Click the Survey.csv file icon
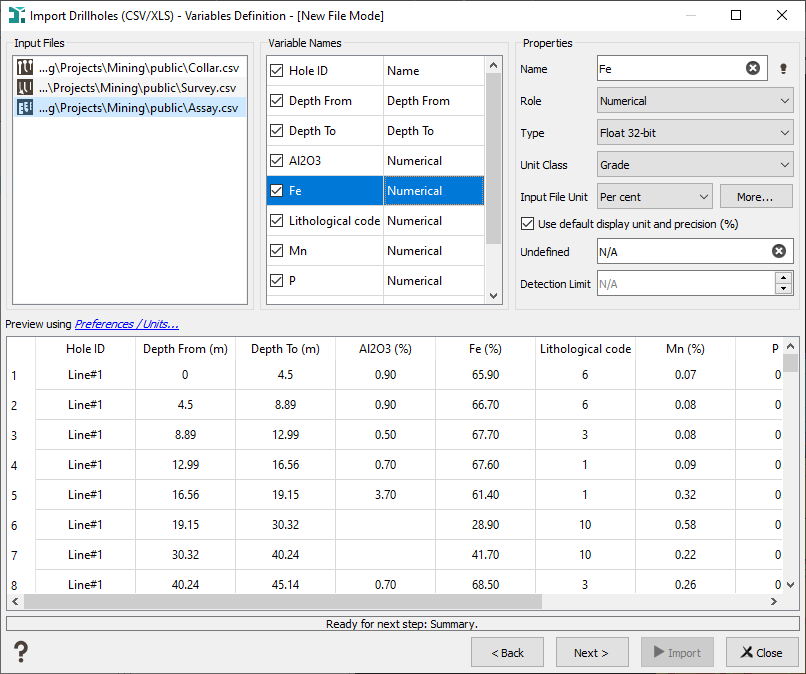The height and width of the screenshot is (674, 806). (x=25, y=88)
